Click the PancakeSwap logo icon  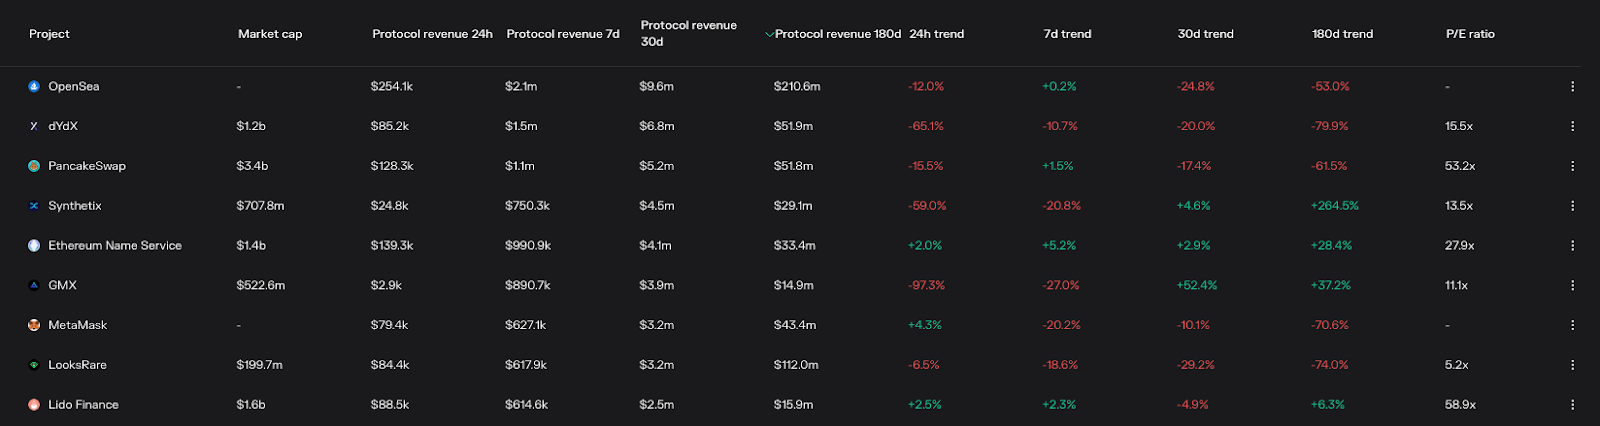(34, 166)
